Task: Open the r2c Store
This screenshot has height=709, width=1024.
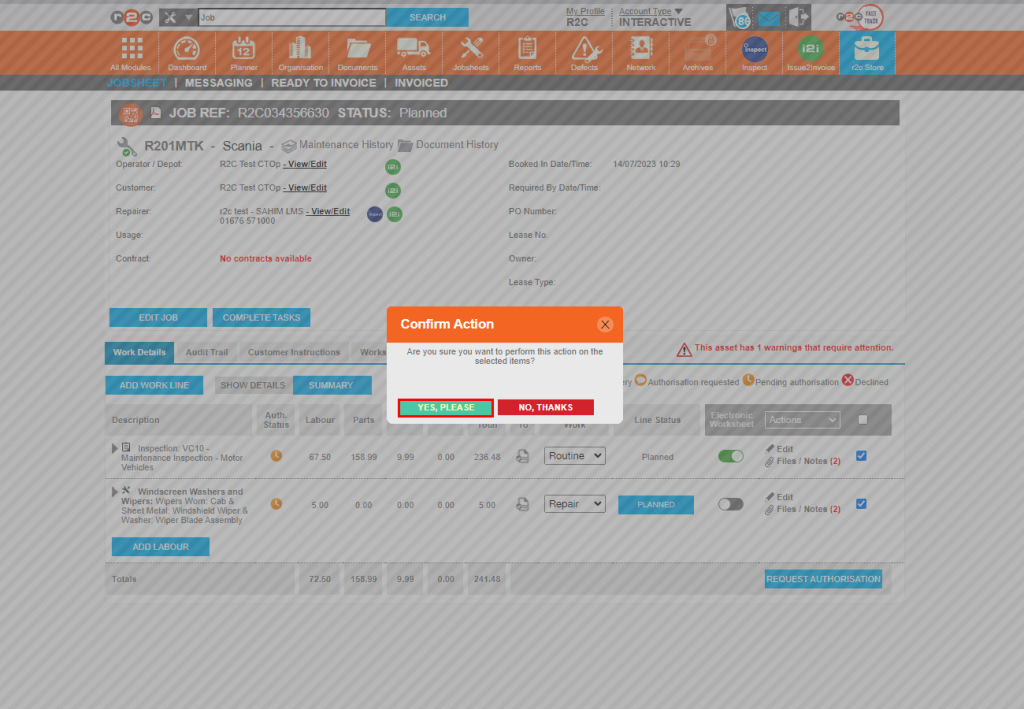Action: point(866,52)
